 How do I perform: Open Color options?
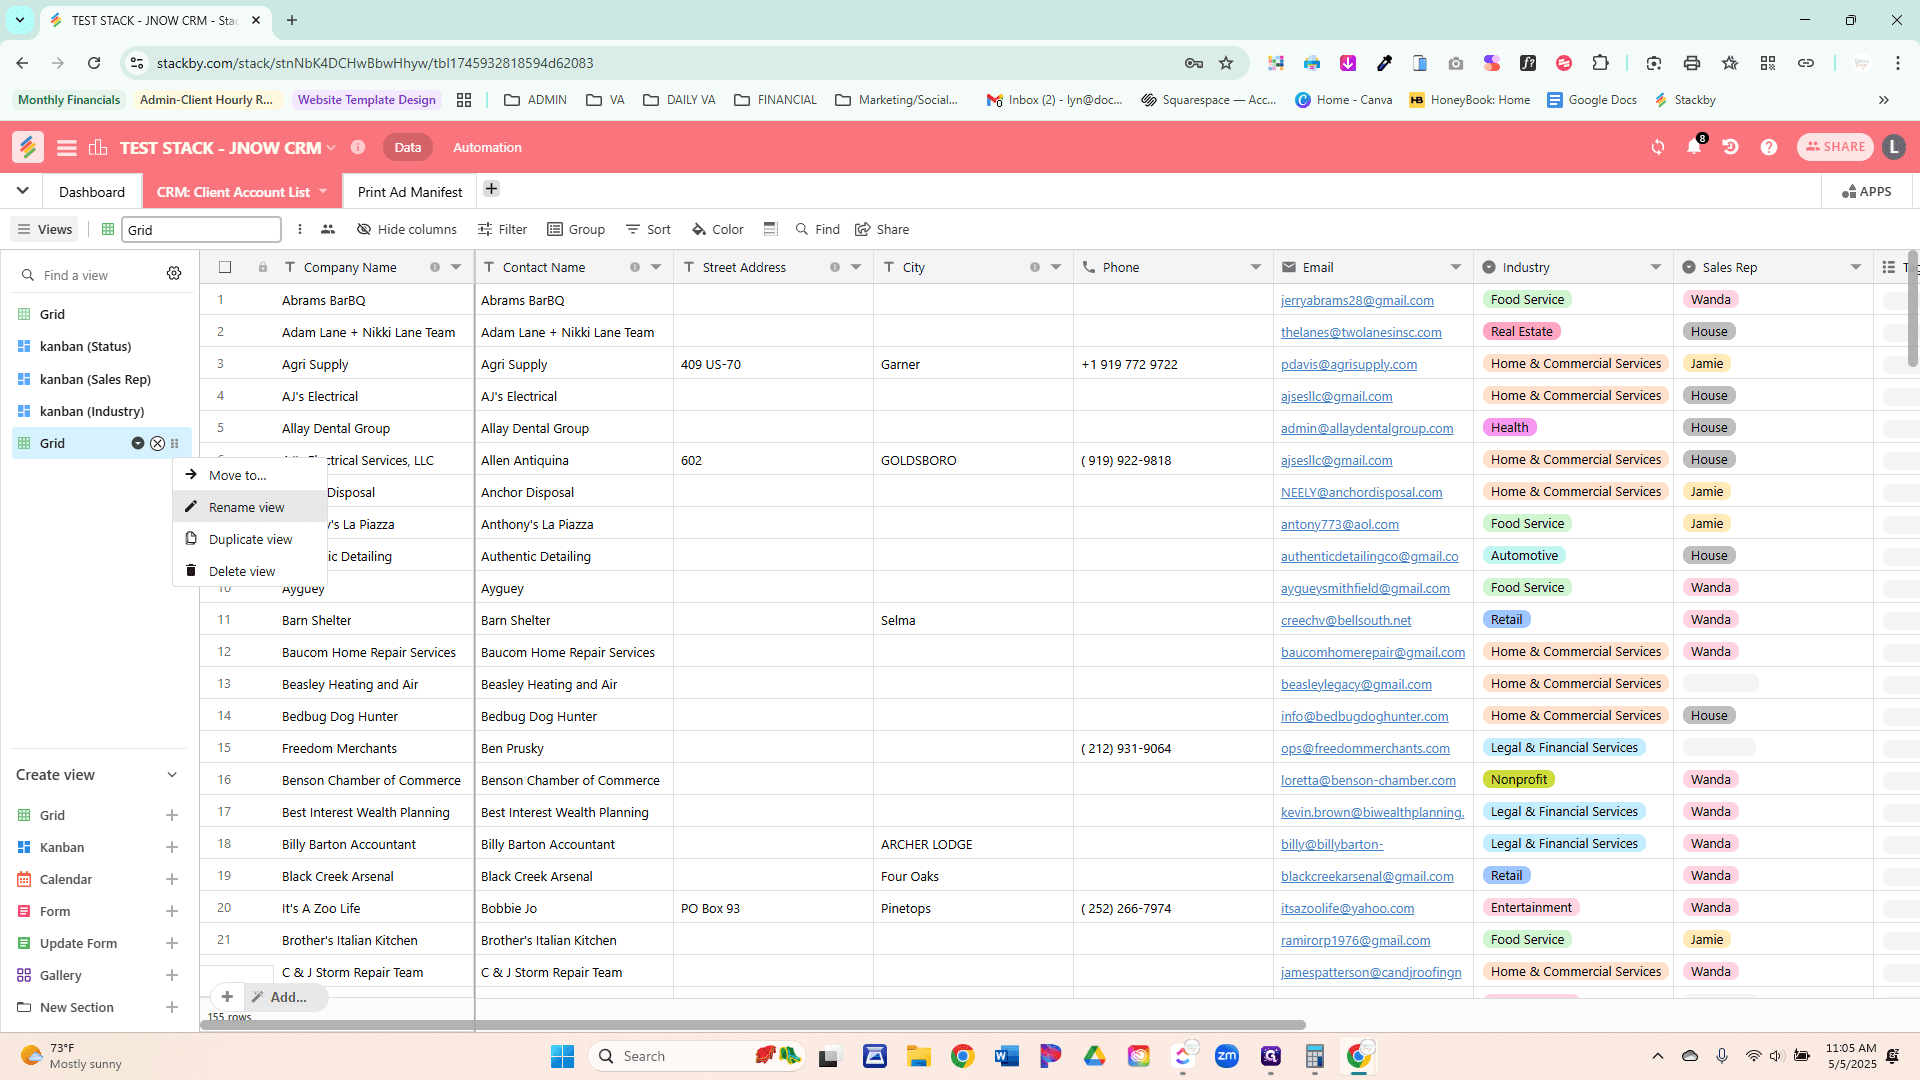(x=718, y=229)
